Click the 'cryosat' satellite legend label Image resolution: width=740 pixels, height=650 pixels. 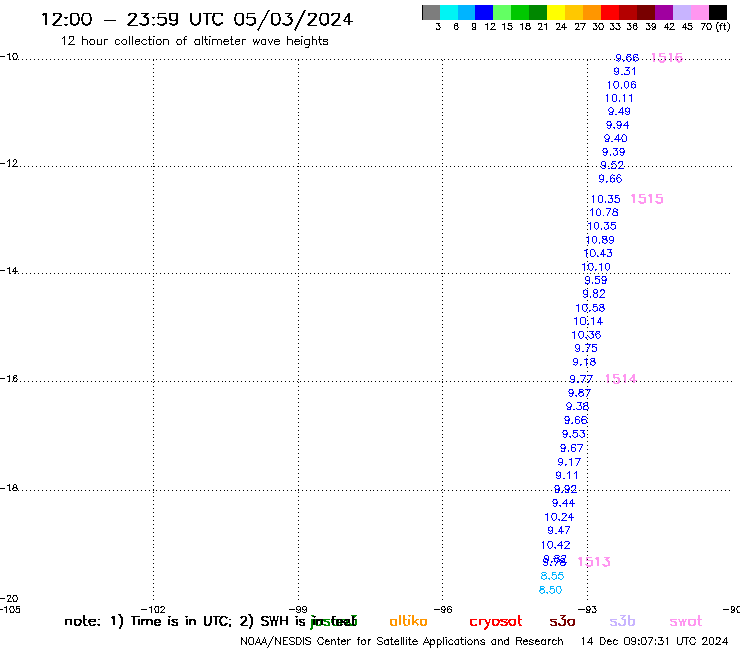point(496,622)
